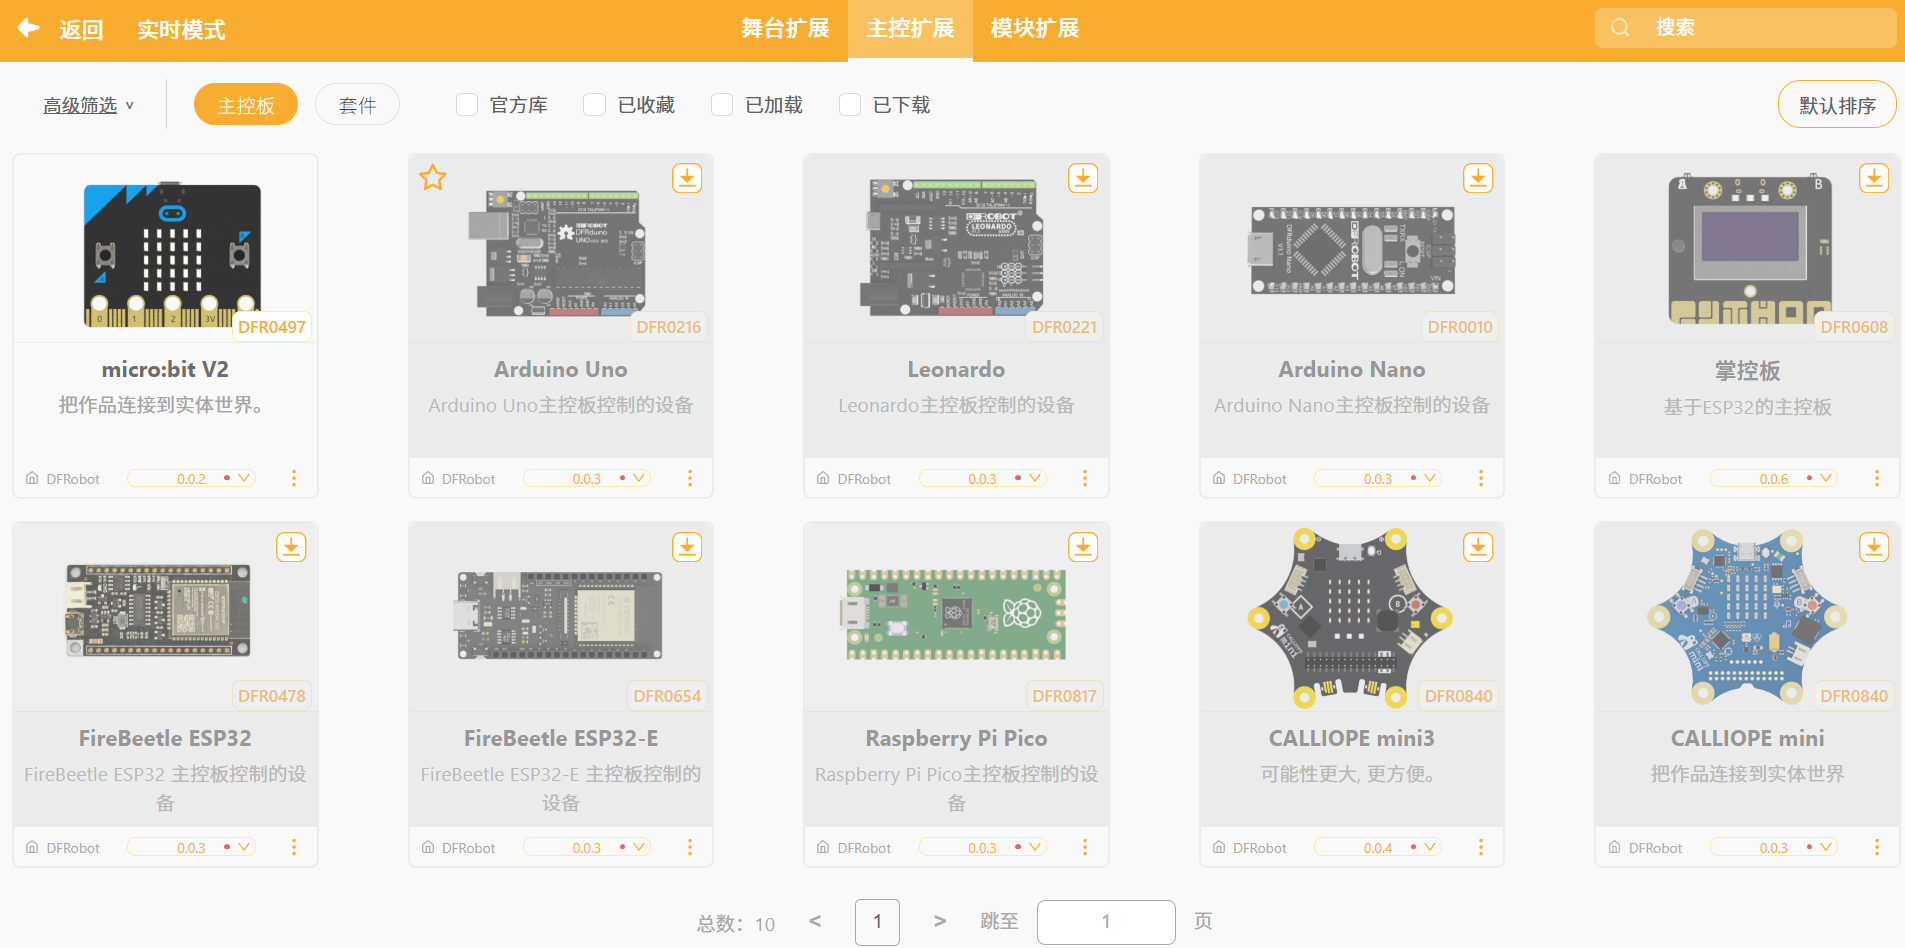
Task: Open version dropdown on FireBeetle ESP32 card
Action: [191, 847]
